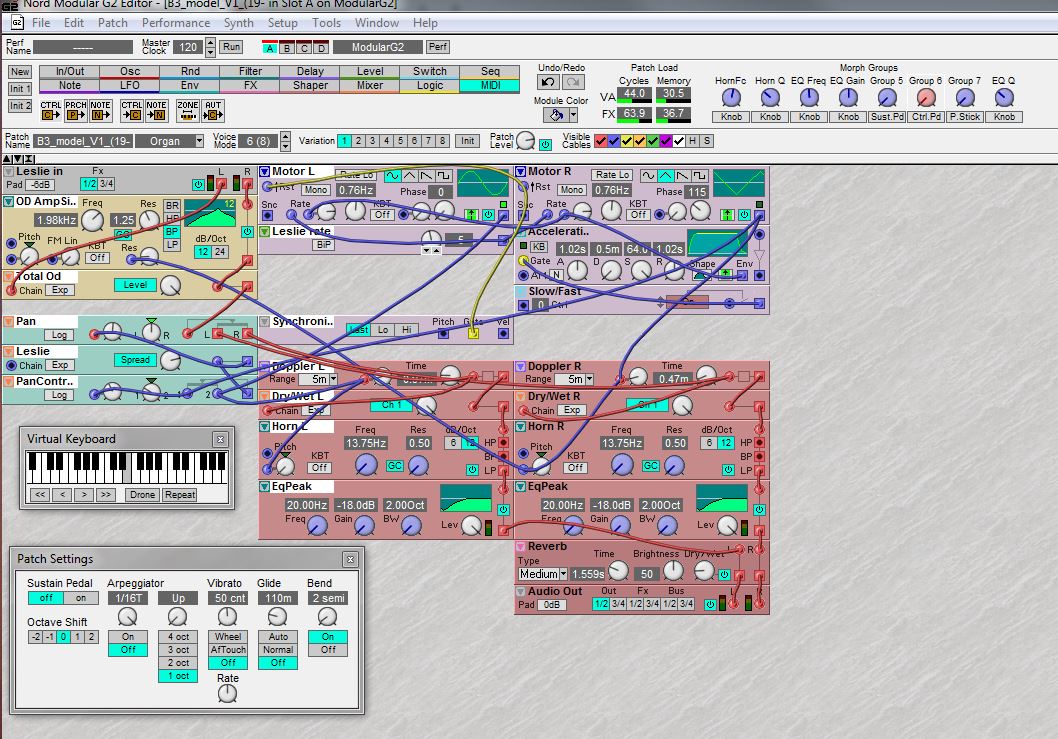Increase Master Clock with up stepper
Image resolution: width=1058 pixels, height=739 pixels.
click(x=210, y=43)
